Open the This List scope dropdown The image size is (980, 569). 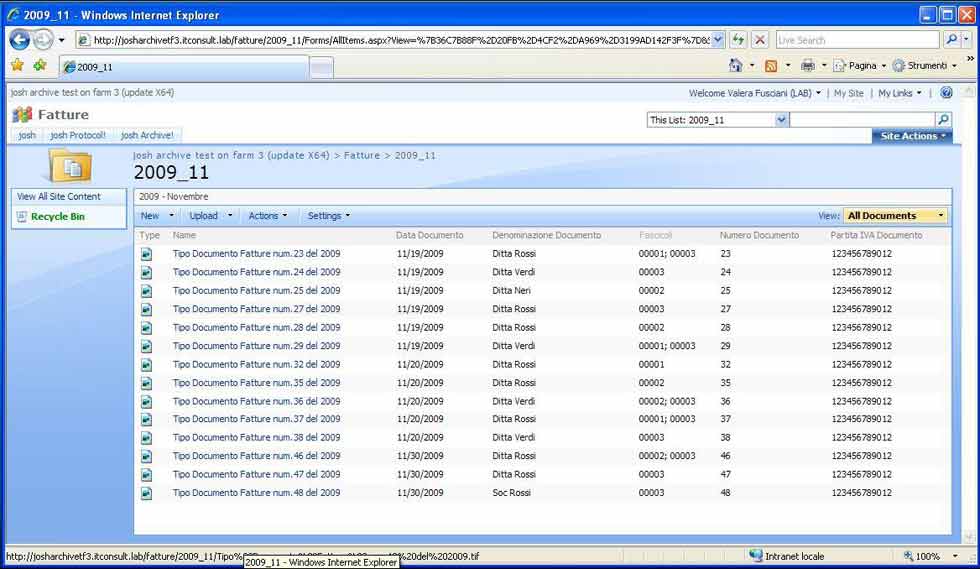(782, 120)
